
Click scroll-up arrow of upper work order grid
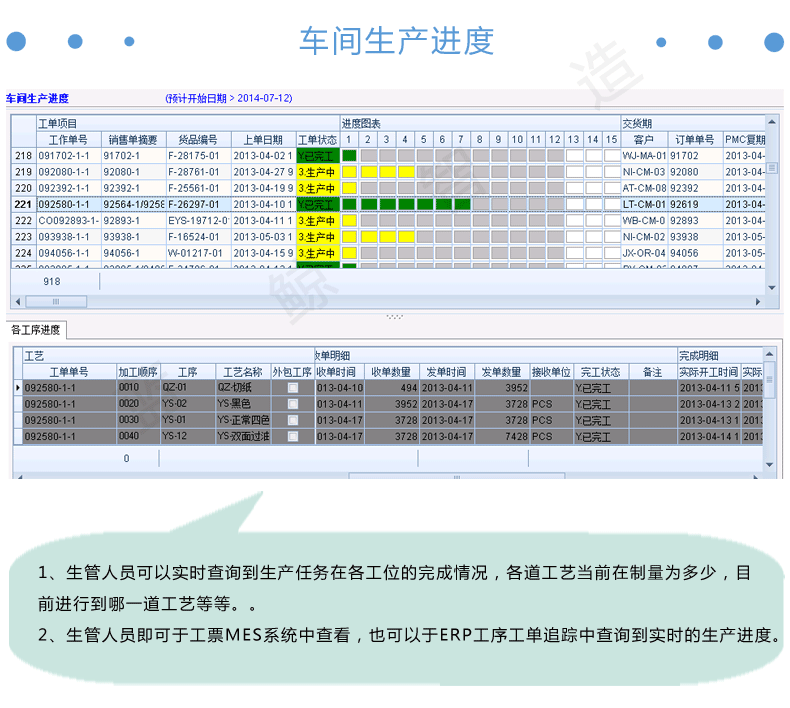(x=771, y=122)
